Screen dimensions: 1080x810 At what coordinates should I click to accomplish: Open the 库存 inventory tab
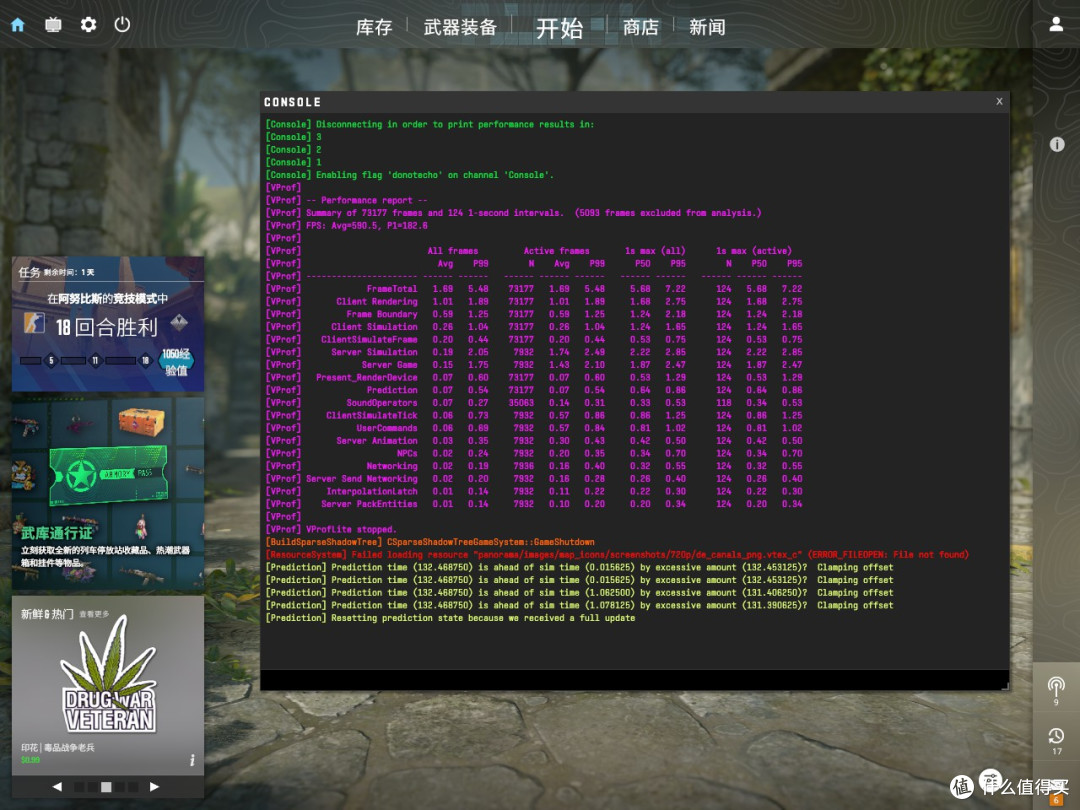(x=374, y=28)
